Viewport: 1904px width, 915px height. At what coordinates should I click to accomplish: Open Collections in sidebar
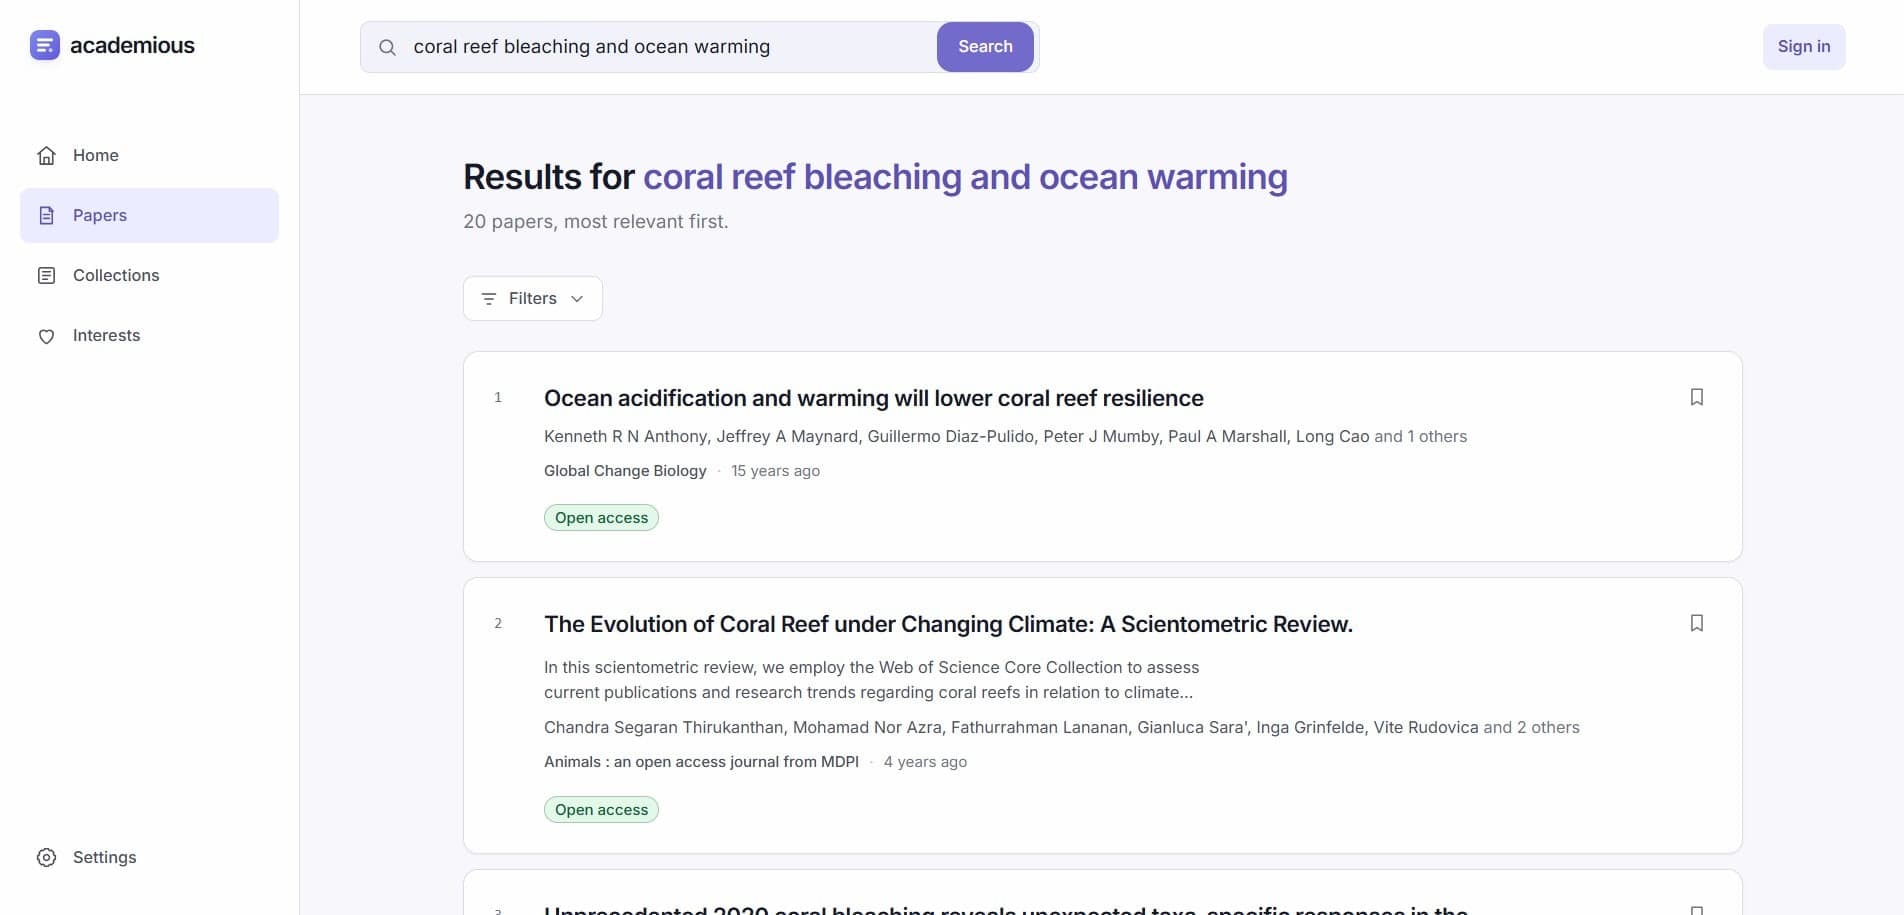click(x=149, y=276)
